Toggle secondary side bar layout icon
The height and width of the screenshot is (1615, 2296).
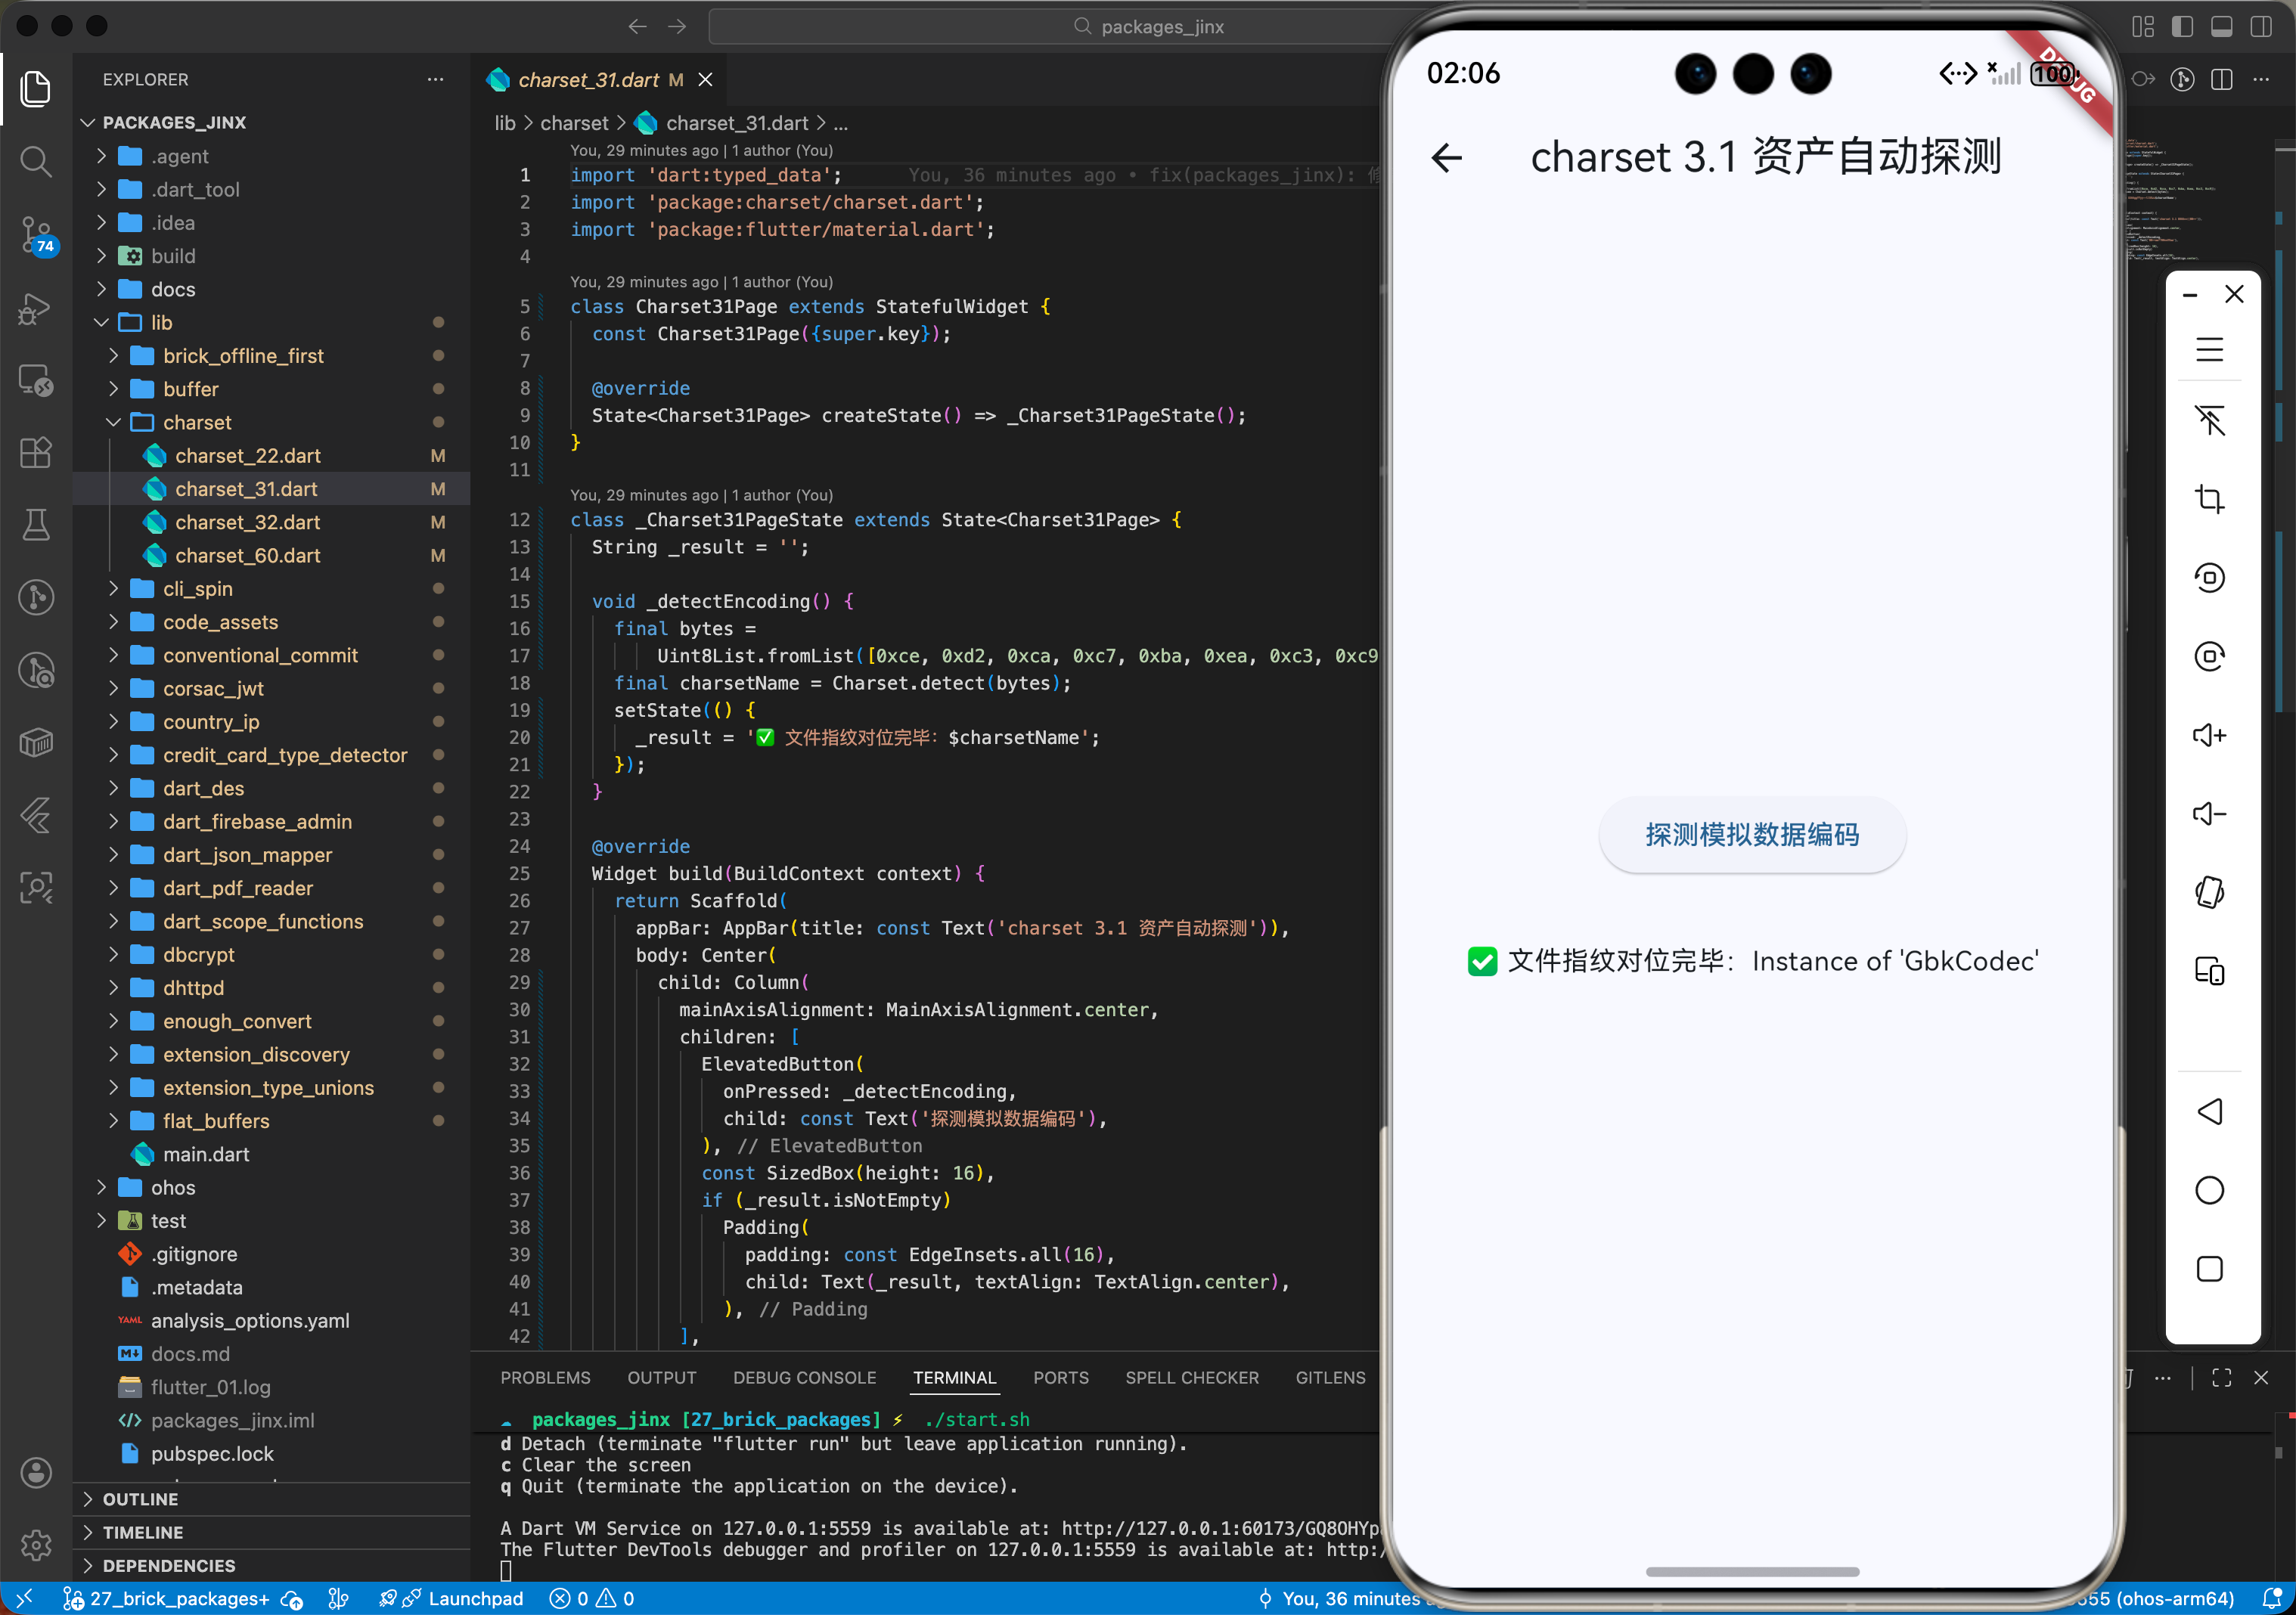(x=2260, y=27)
